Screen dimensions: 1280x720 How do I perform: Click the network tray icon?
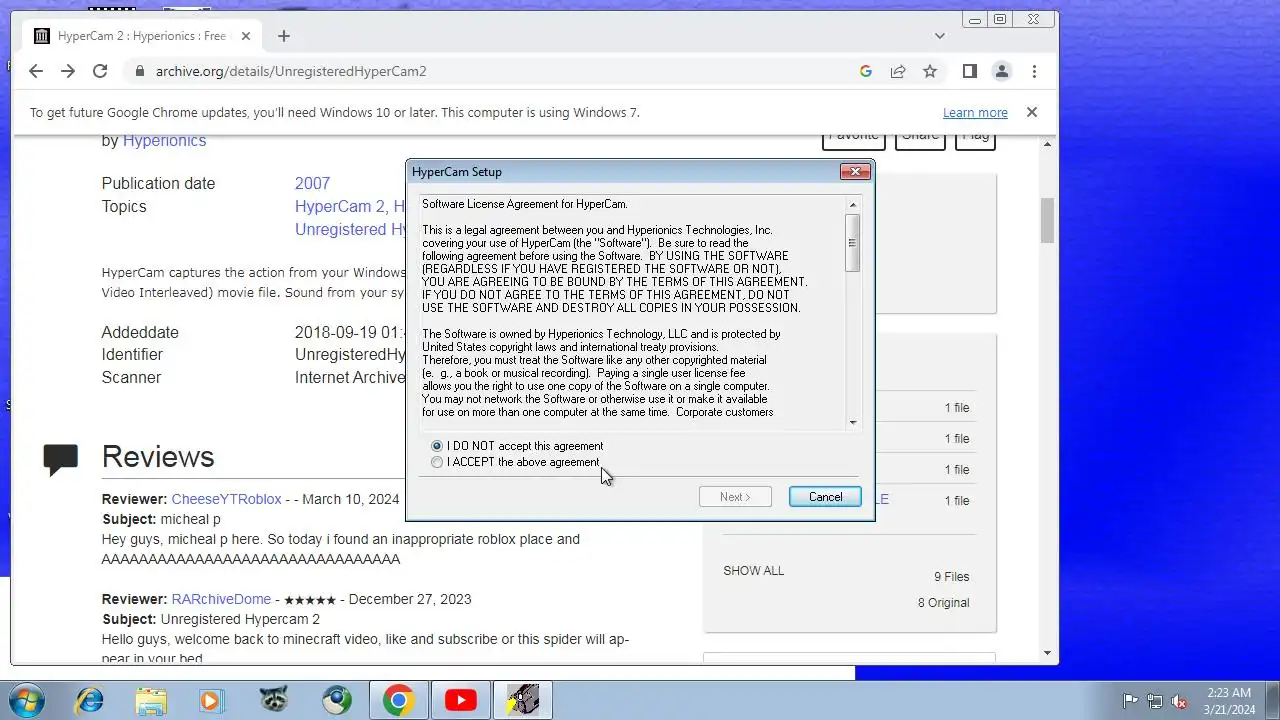pos(1155,701)
